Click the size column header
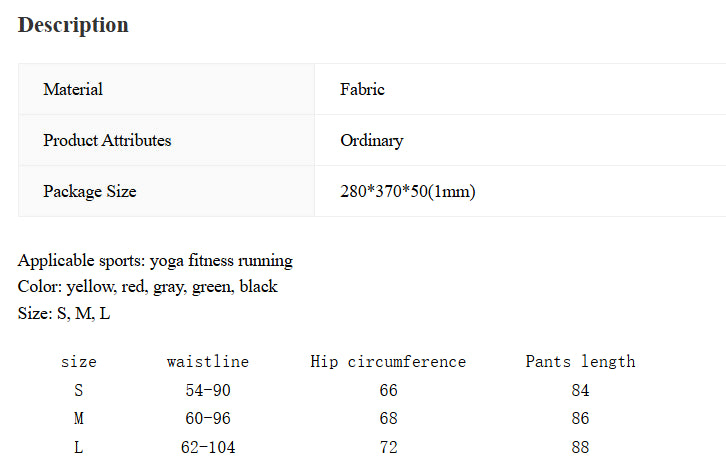The width and height of the screenshot is (726, 461). pos(79,362)
